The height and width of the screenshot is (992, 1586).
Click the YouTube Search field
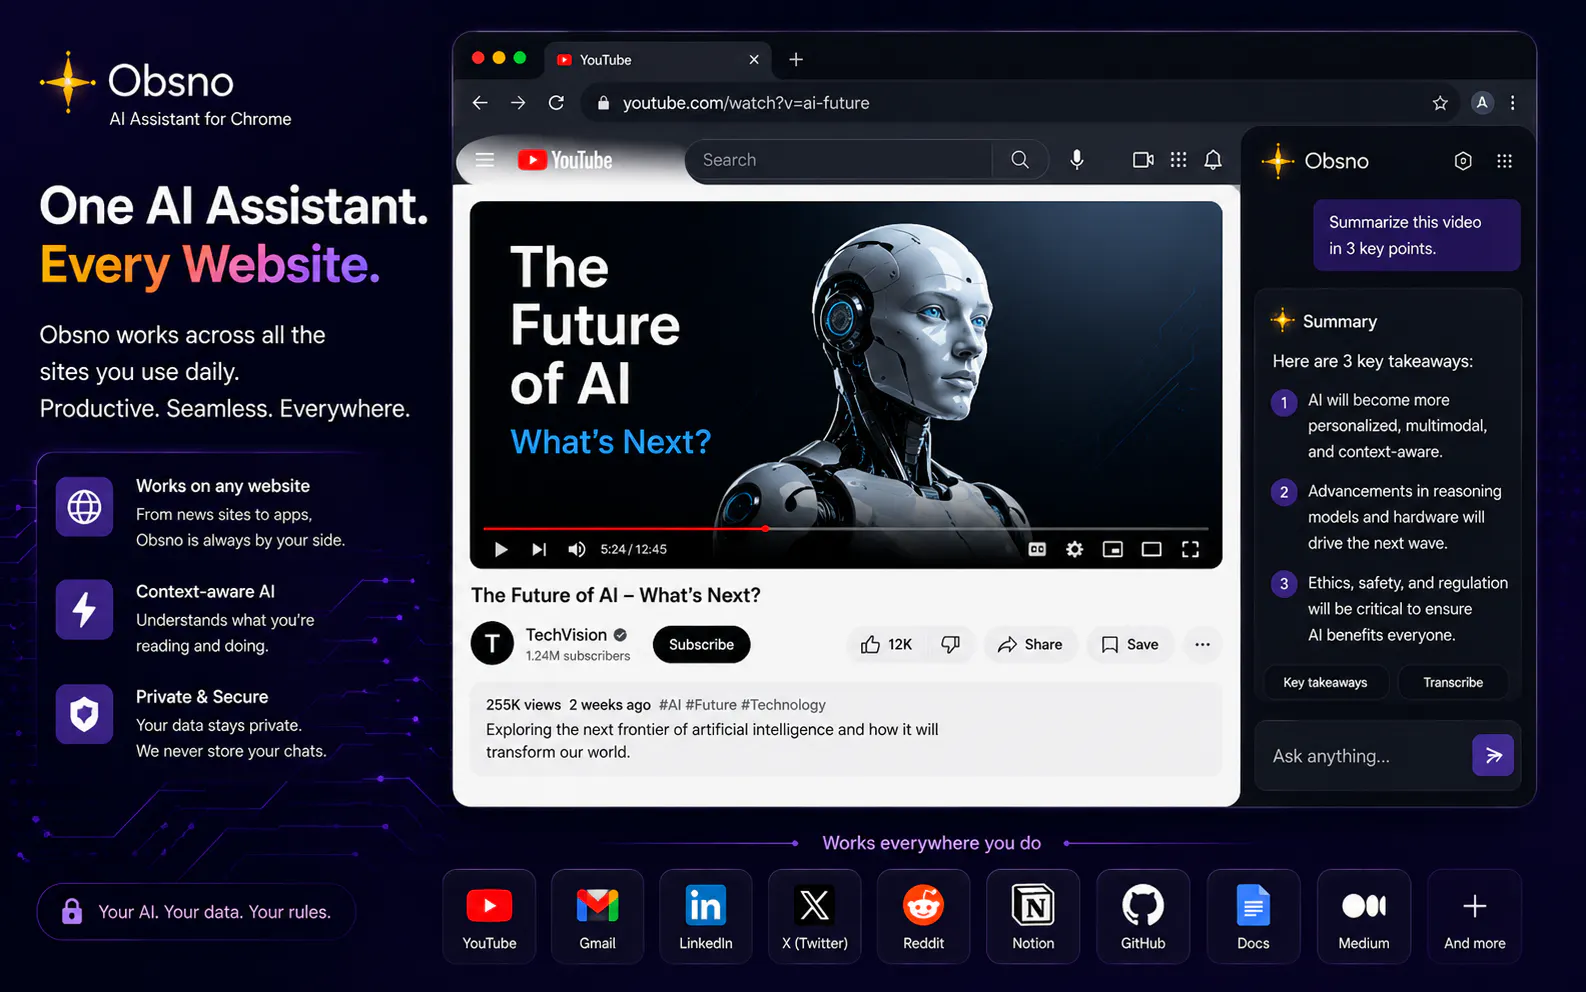point(840,160)
